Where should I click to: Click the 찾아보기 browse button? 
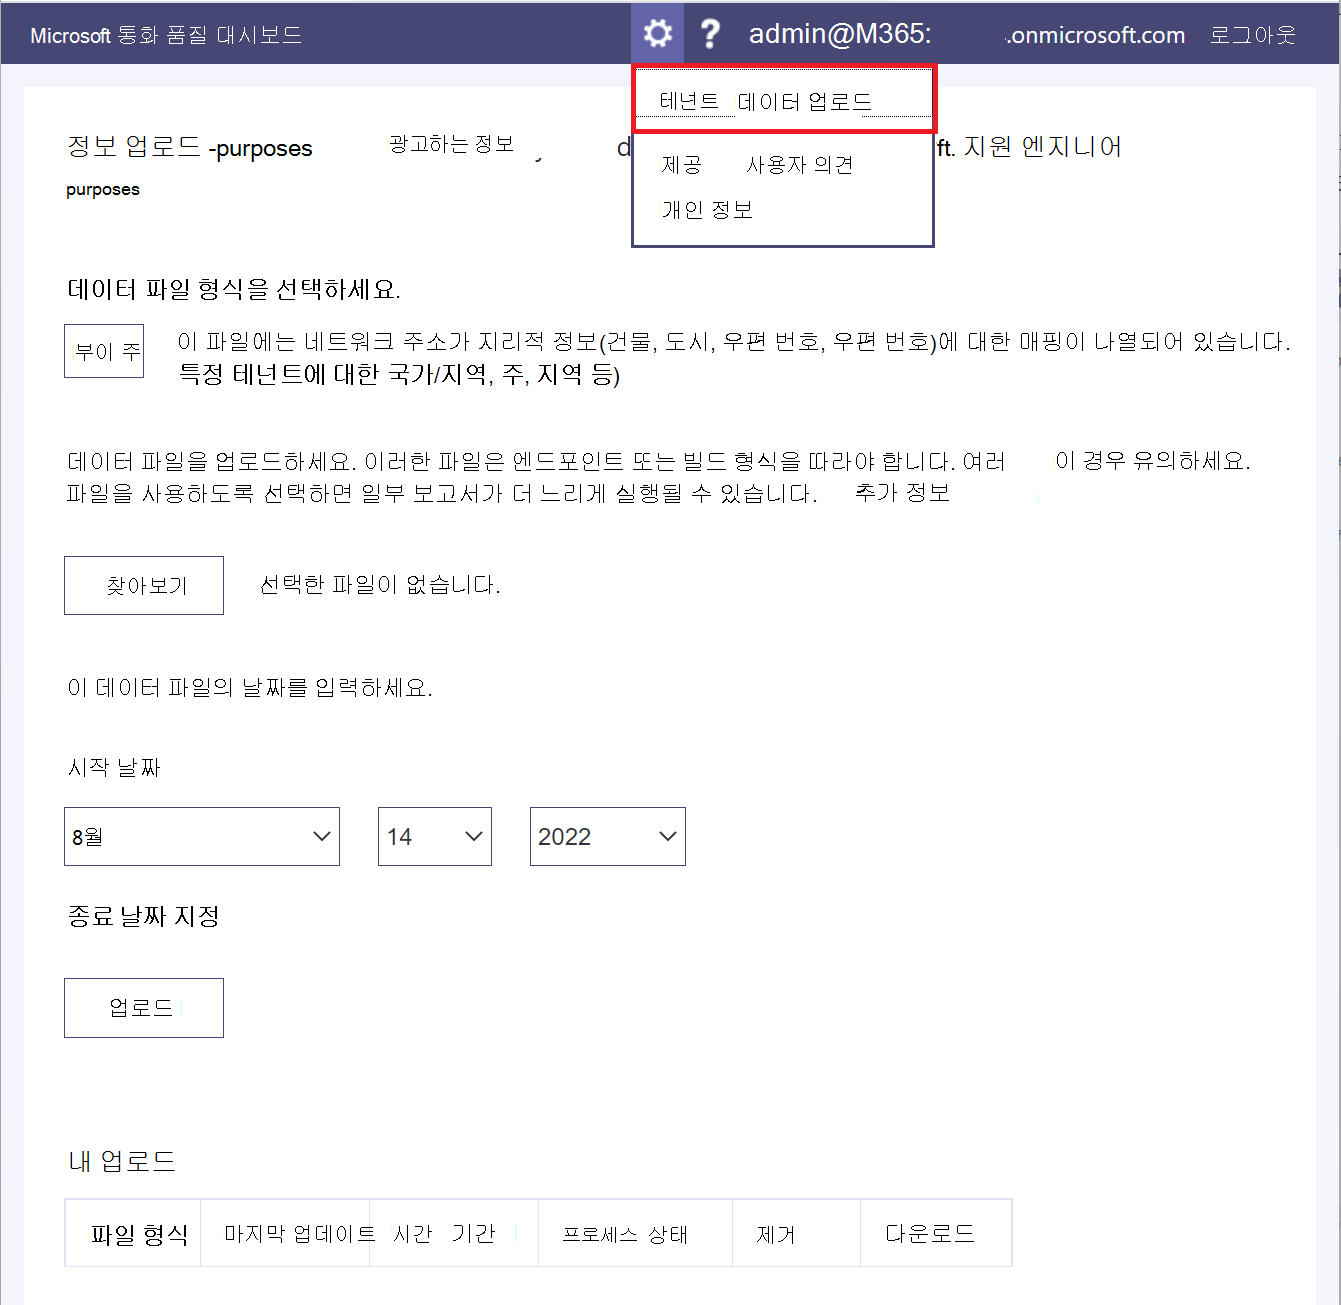[144, 585]
